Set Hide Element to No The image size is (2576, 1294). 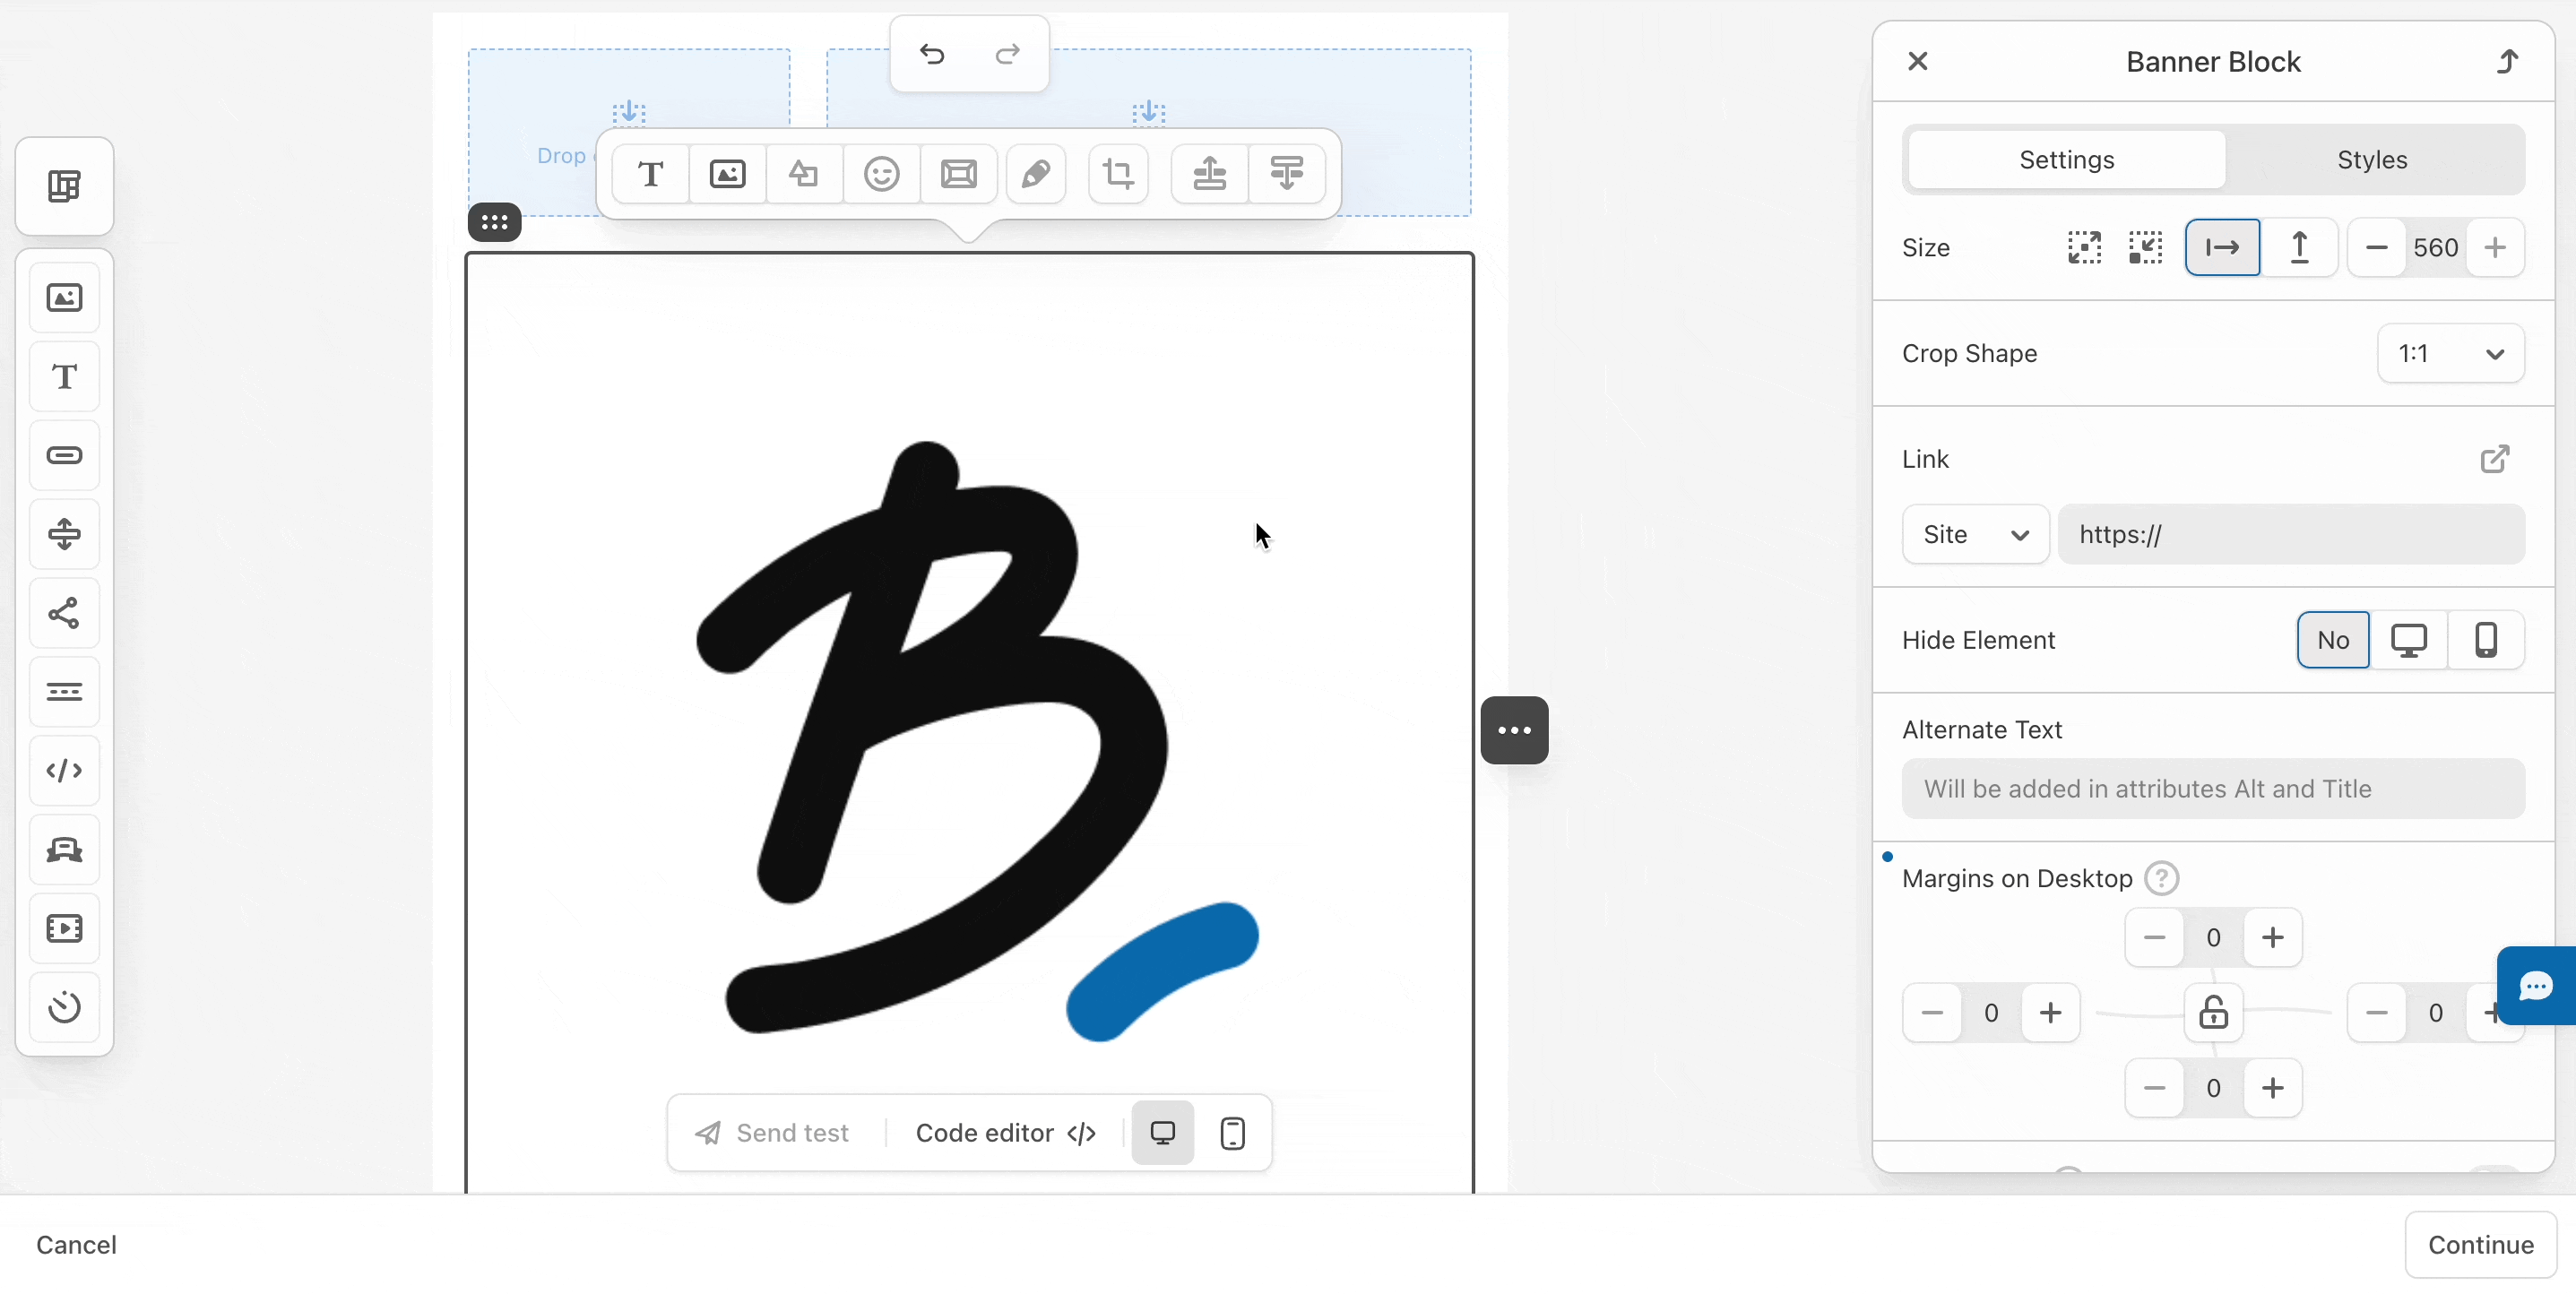2332,640
